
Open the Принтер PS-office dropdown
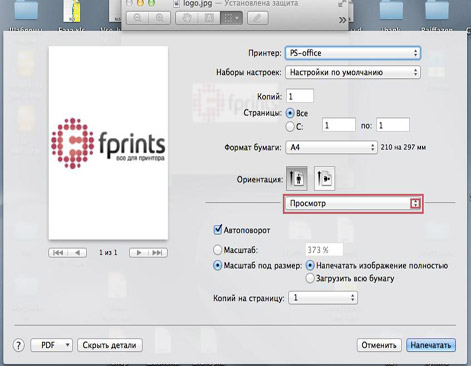(x=353, y=53)
